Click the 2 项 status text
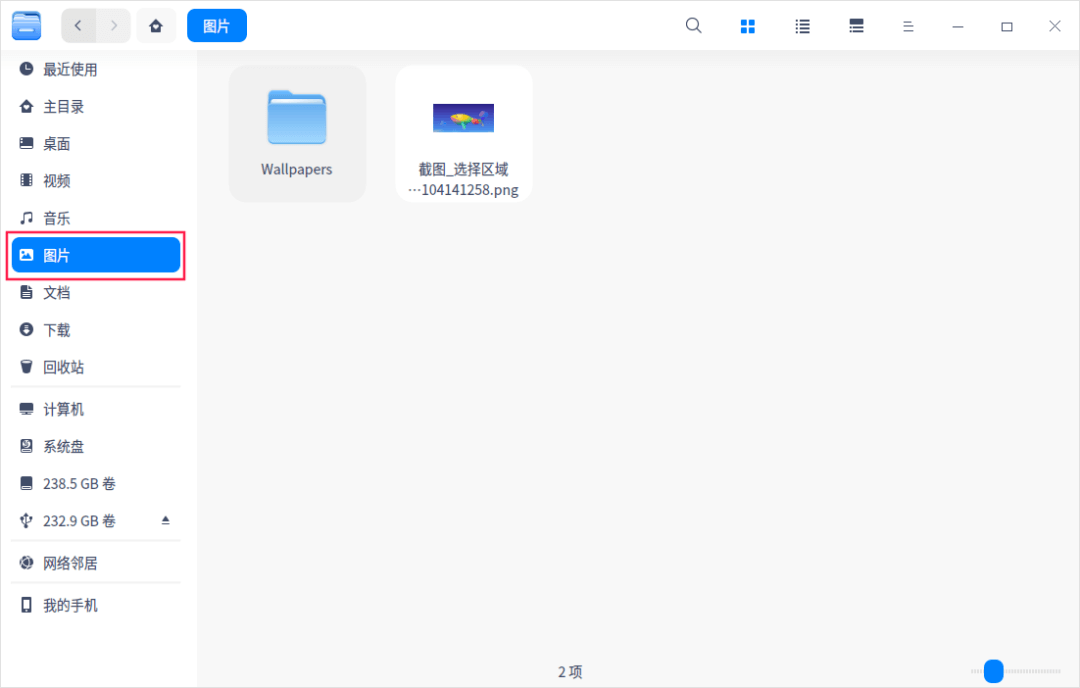The image size is (1080, 688). click(x=570, y=671)
